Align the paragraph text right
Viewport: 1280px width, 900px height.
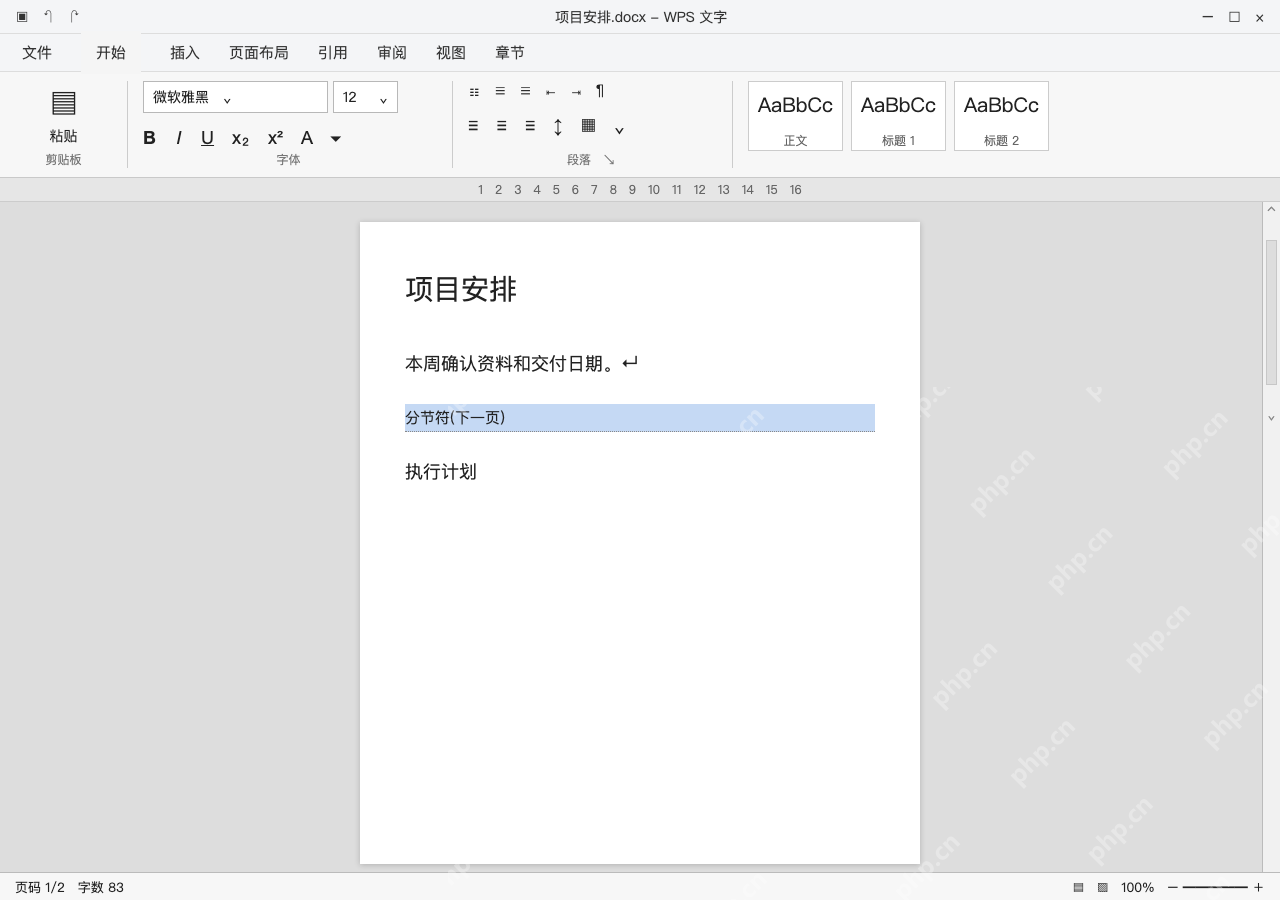click(530, 126)
